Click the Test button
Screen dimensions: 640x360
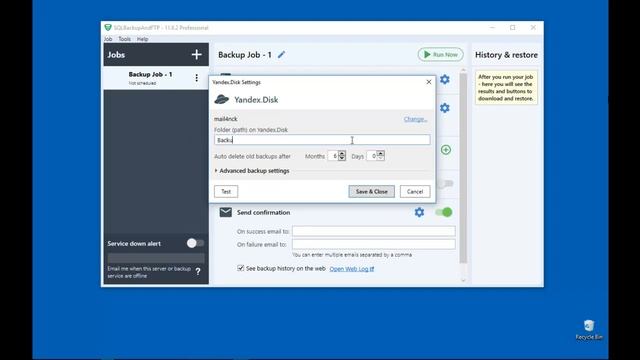tap(226, 191)
